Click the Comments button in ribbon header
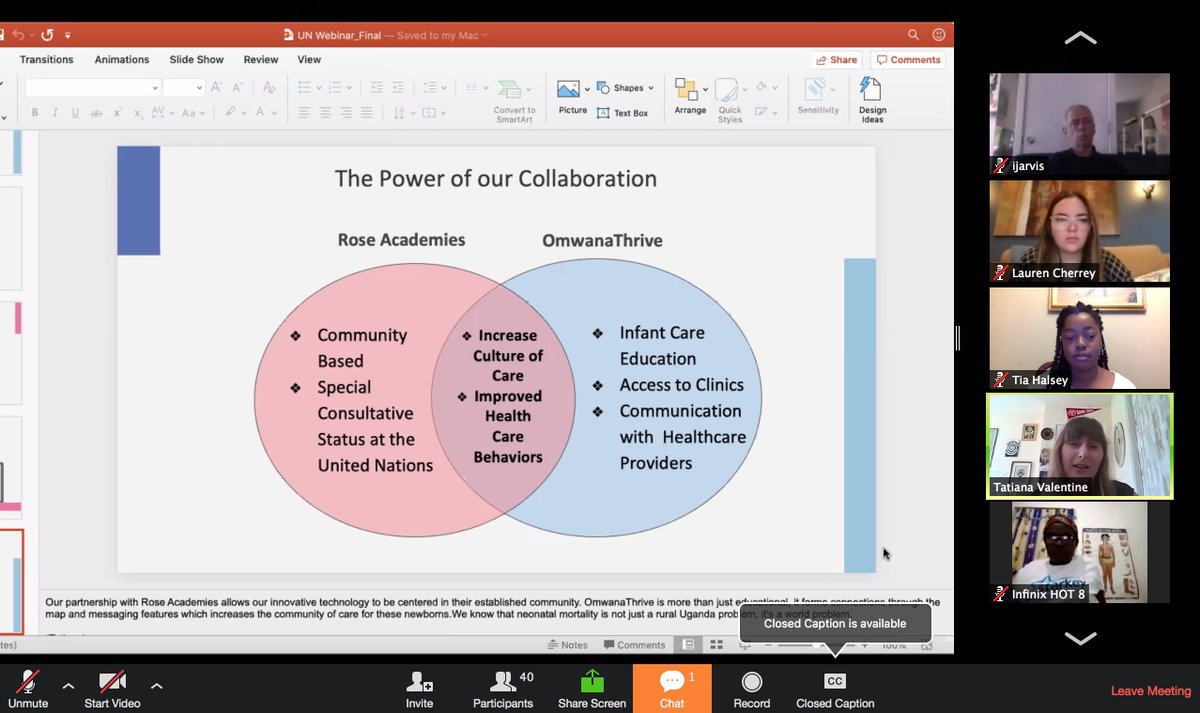This screenshot has height=713, width=1200. [908, 60]
